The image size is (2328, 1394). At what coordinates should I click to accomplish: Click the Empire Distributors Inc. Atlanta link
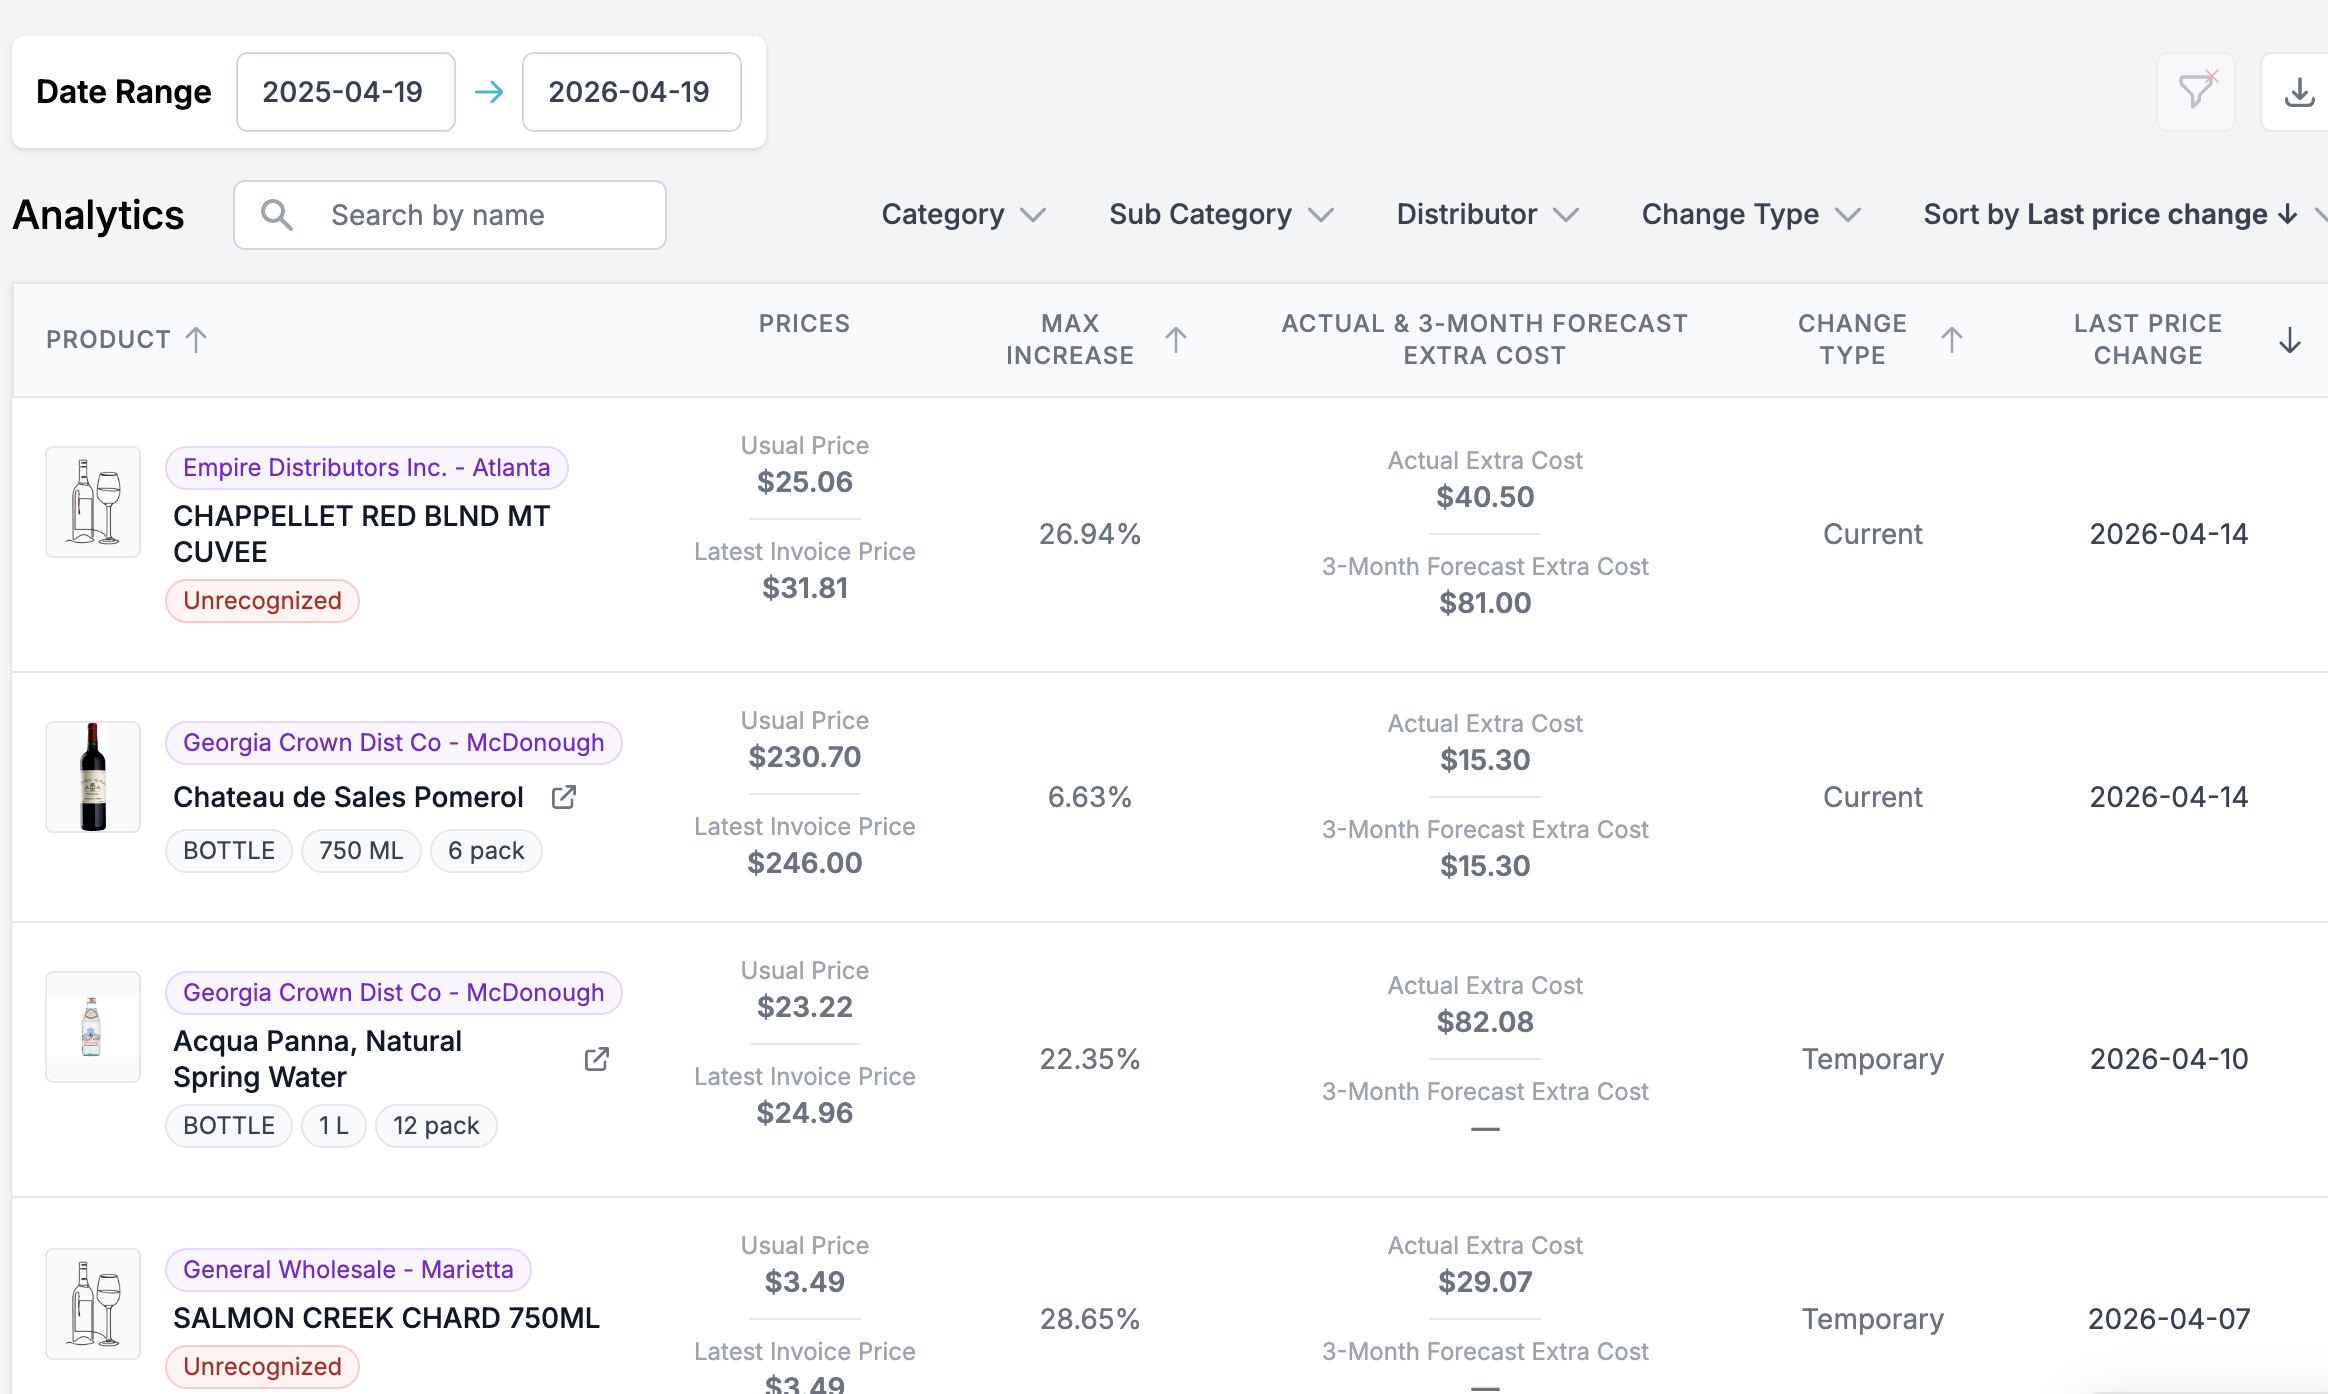coord(366,467)
